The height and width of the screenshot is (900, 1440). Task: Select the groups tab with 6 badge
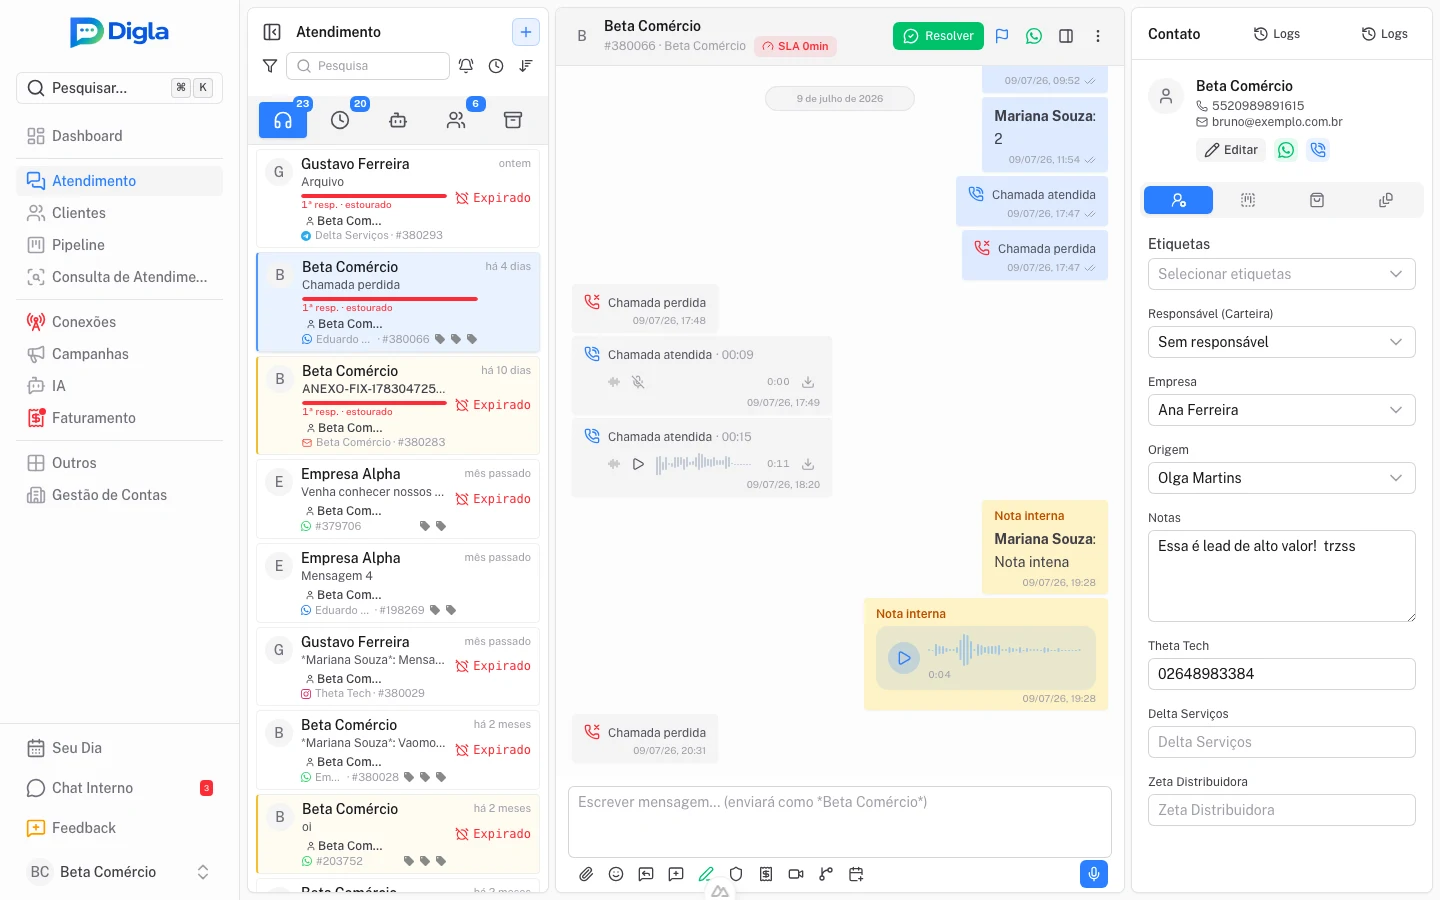456,120
